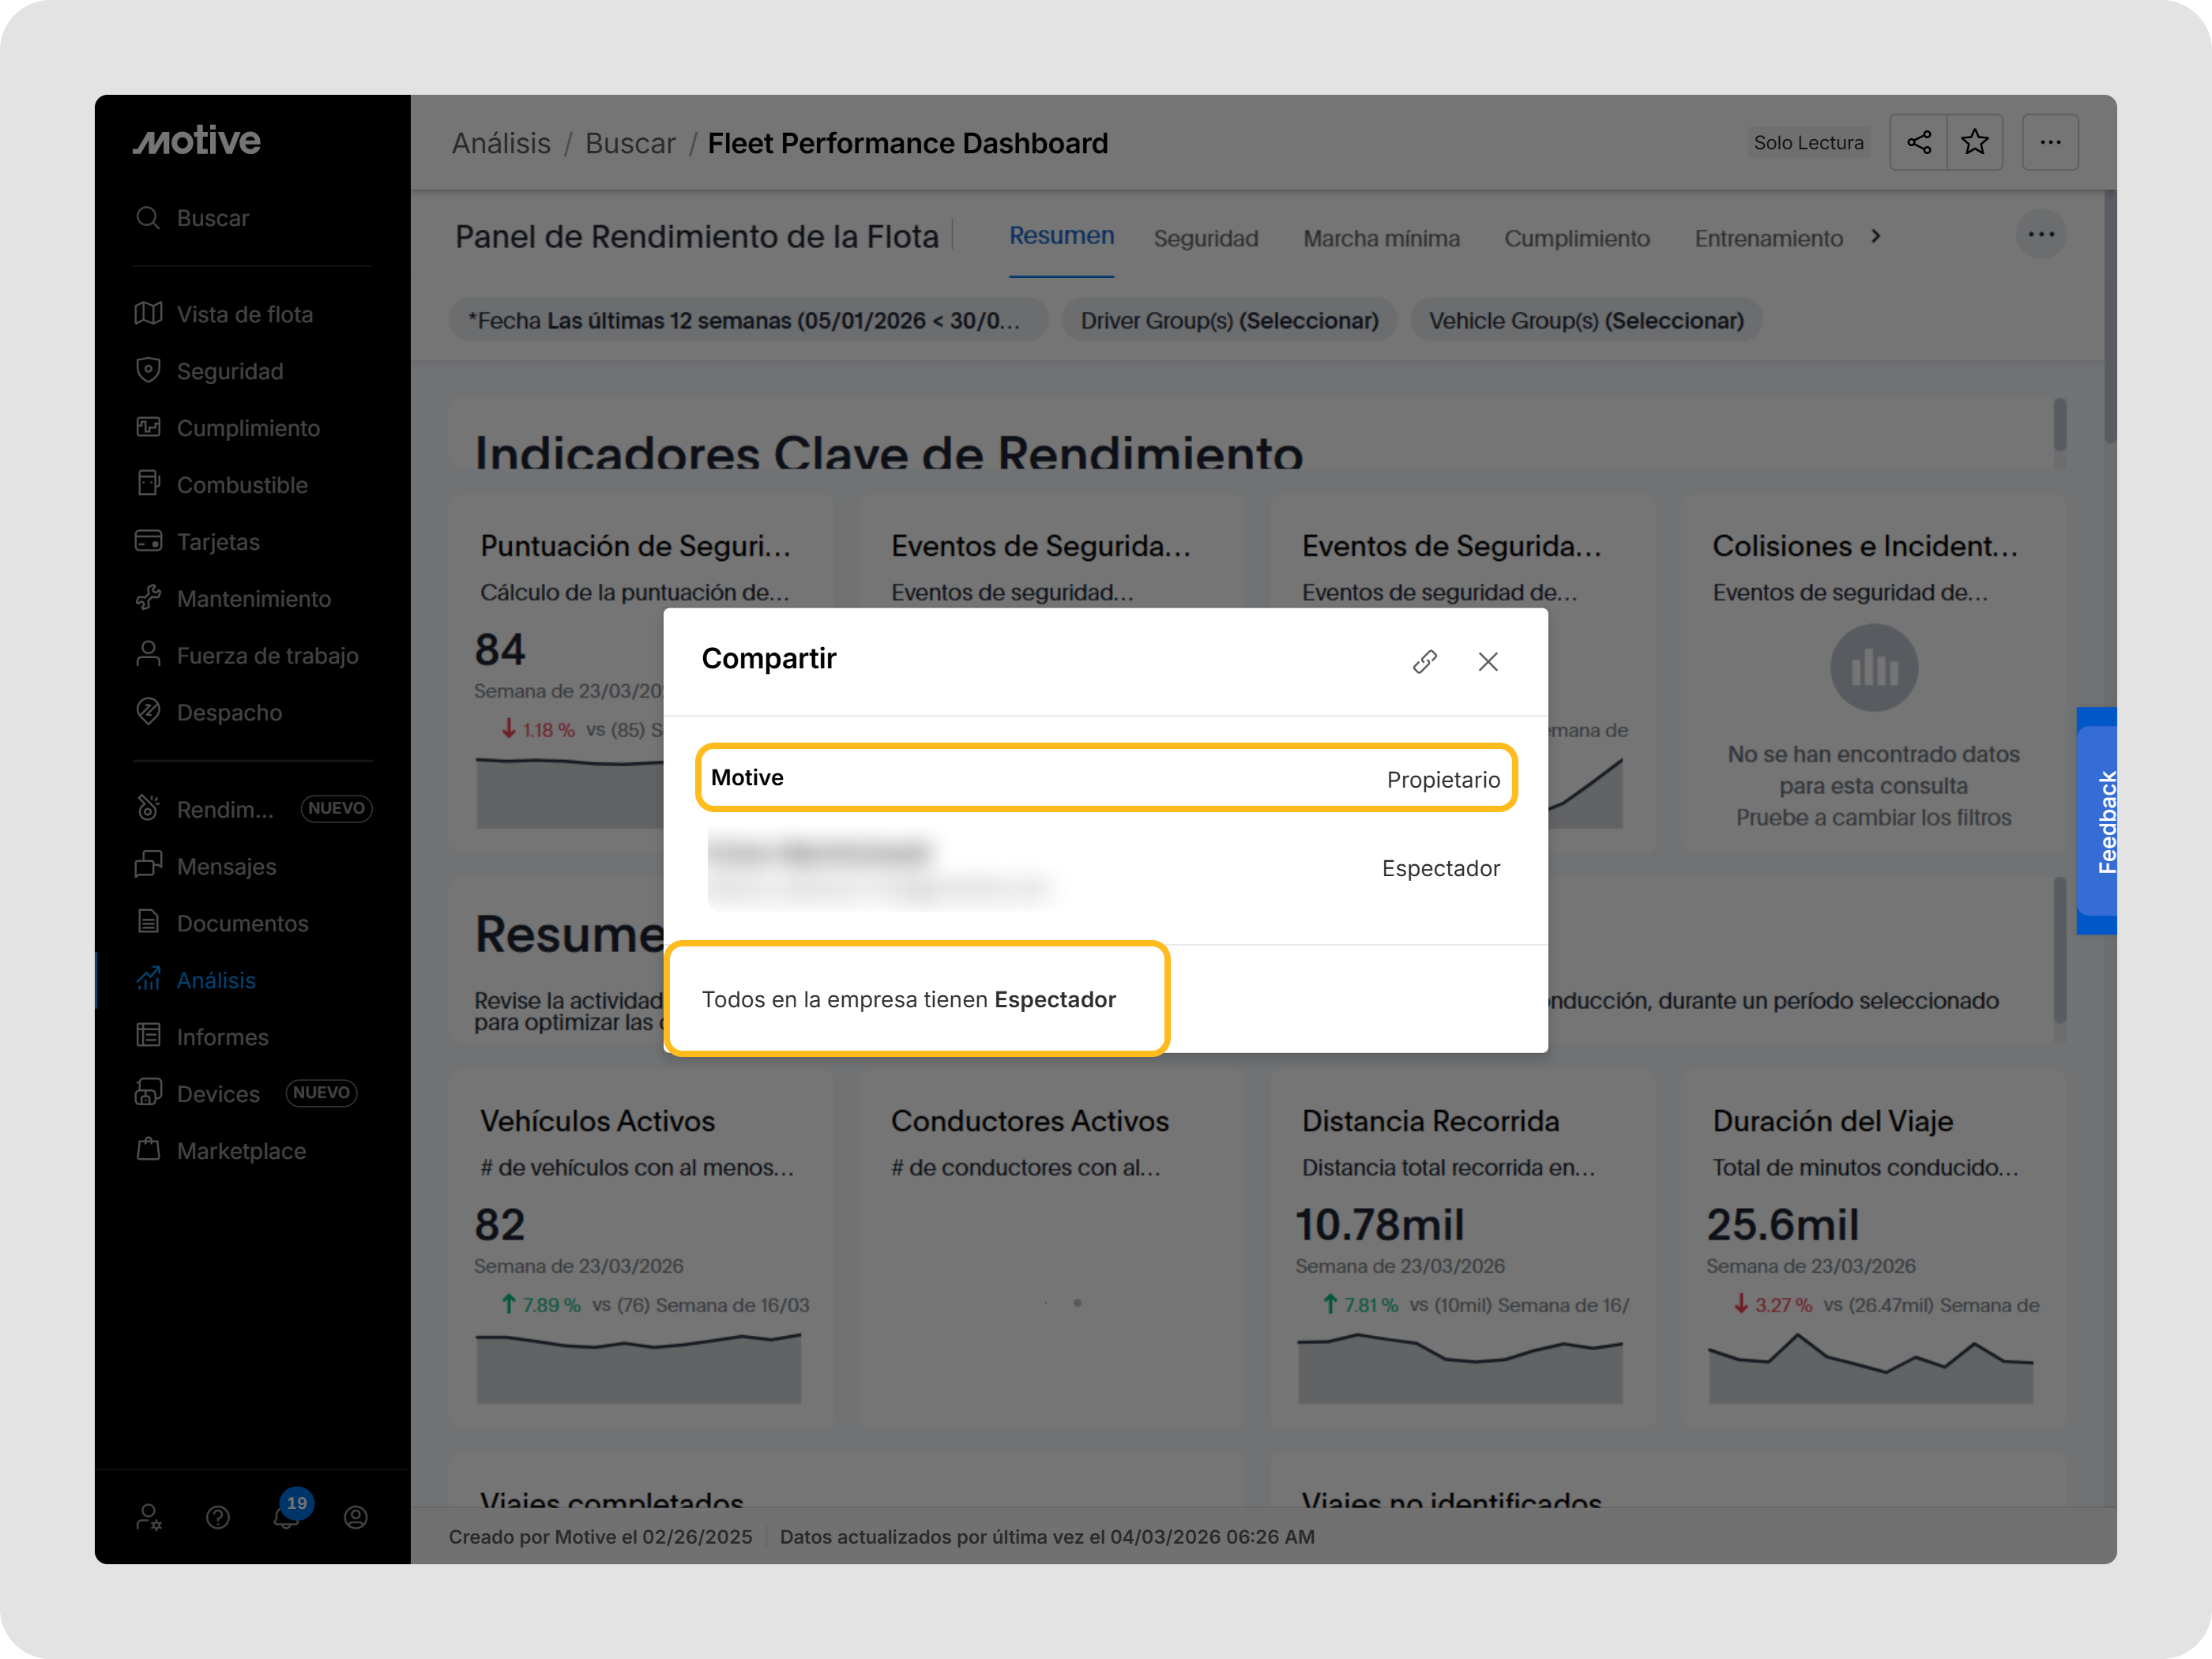Click the share icon in header
This screenshot has height=1659, width=2212.
[1918, 142]
